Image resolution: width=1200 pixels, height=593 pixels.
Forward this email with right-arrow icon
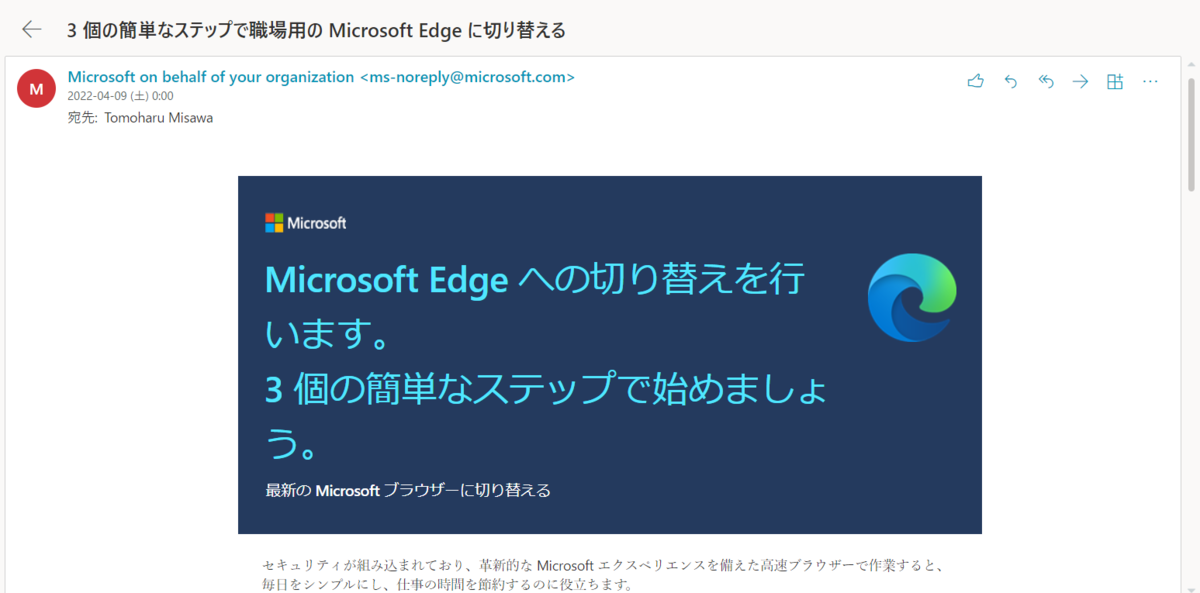[x=1080, y=81]
